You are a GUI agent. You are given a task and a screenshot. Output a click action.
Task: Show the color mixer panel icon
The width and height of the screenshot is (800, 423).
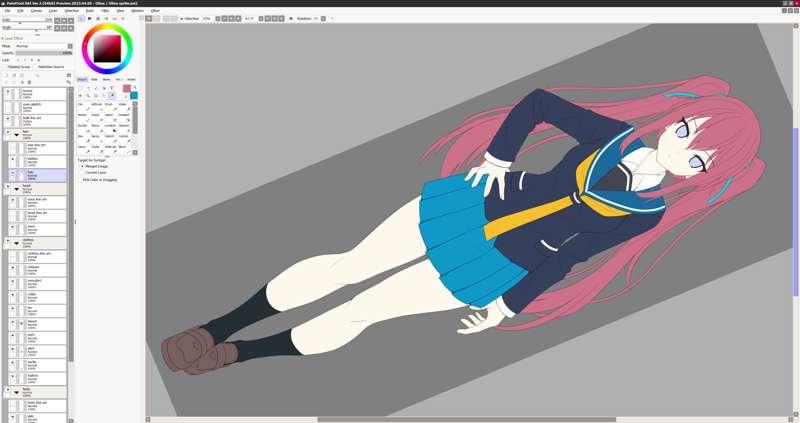tap(106, 18)
